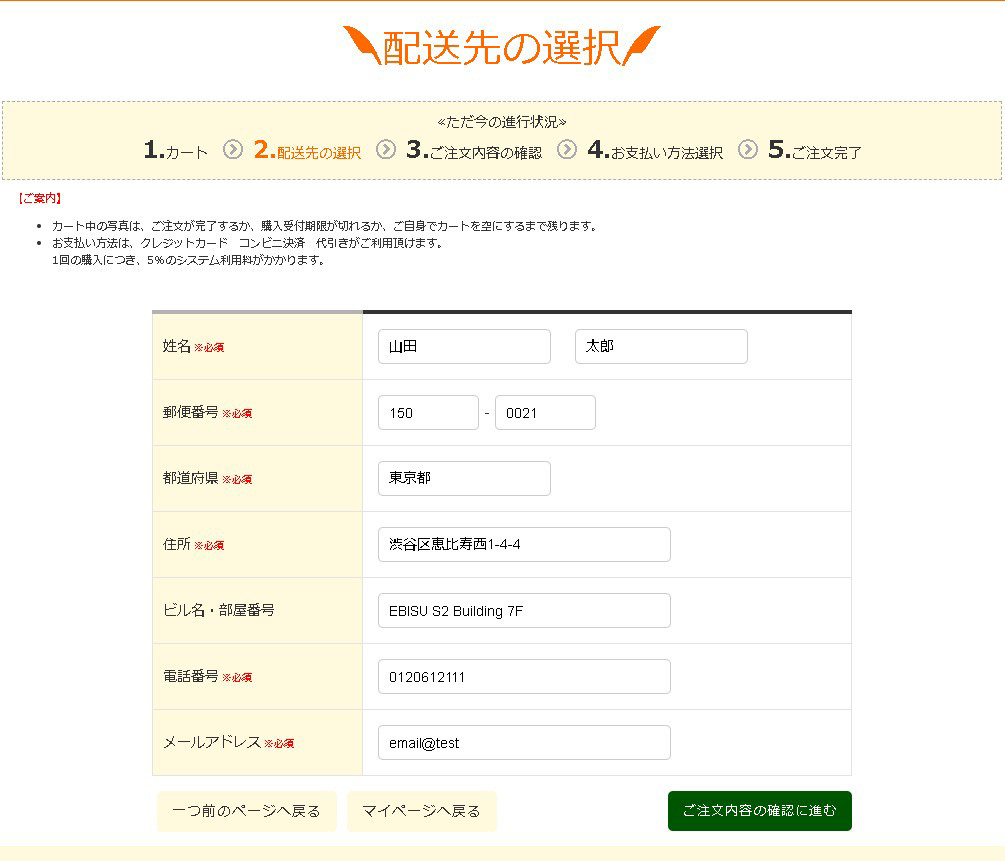This screenshot has width=1005, height=861.
Task: Click the first name field containing 太郎
Action: pos(661,347)
